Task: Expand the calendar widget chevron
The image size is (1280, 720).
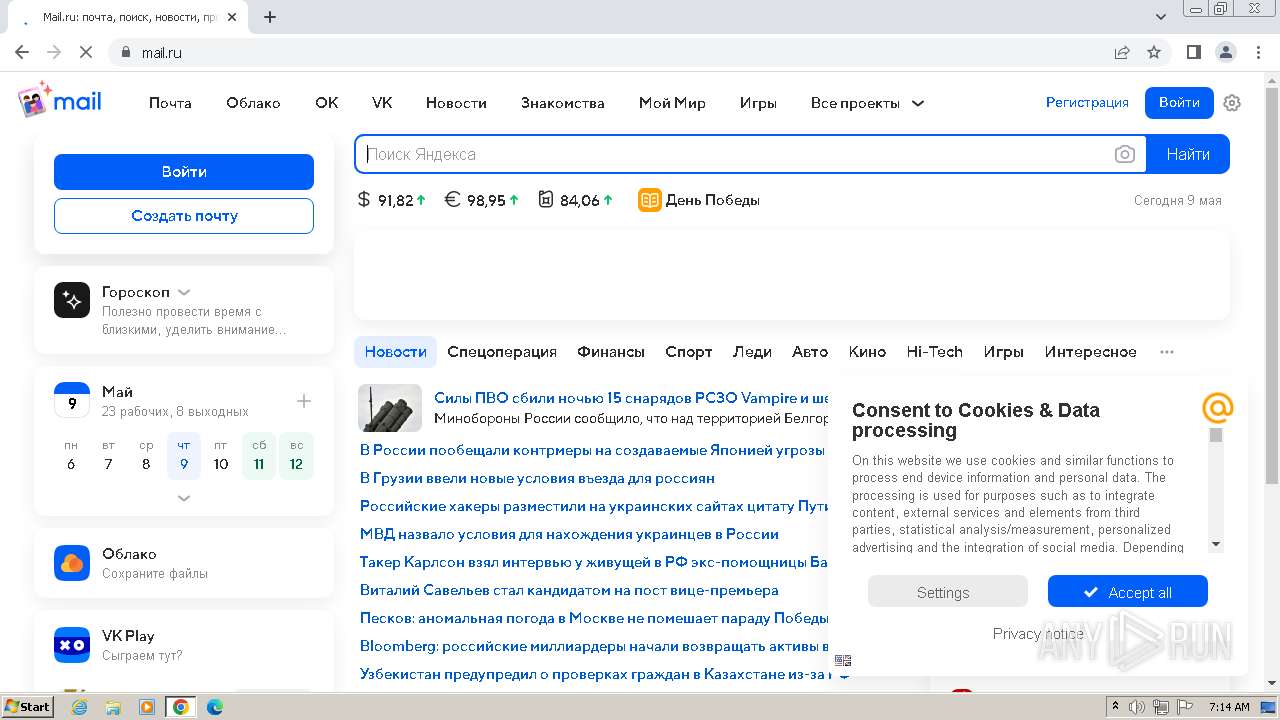Action: [x=184, y=497]
